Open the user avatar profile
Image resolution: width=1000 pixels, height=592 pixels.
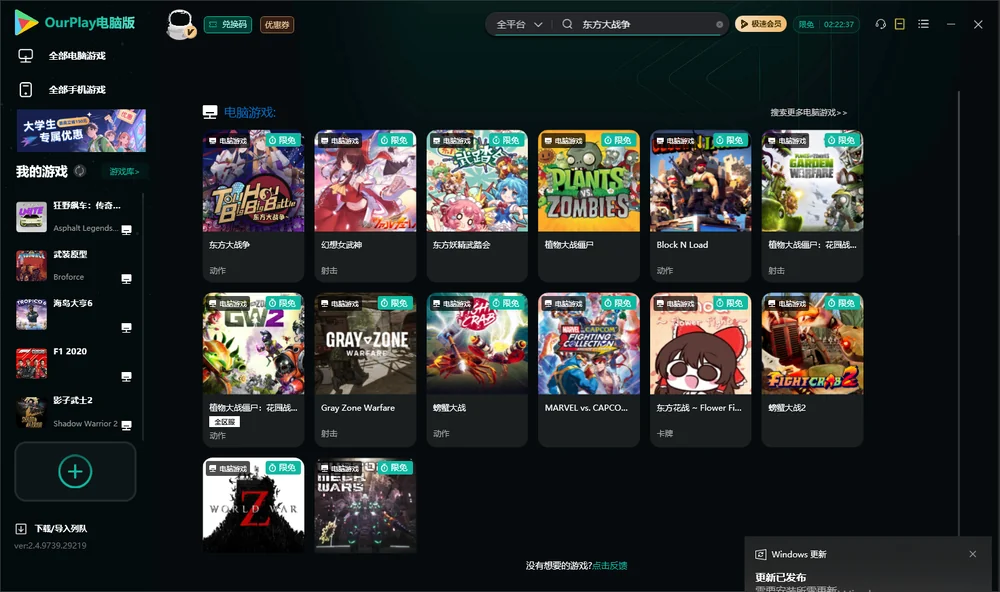point(180,24)
